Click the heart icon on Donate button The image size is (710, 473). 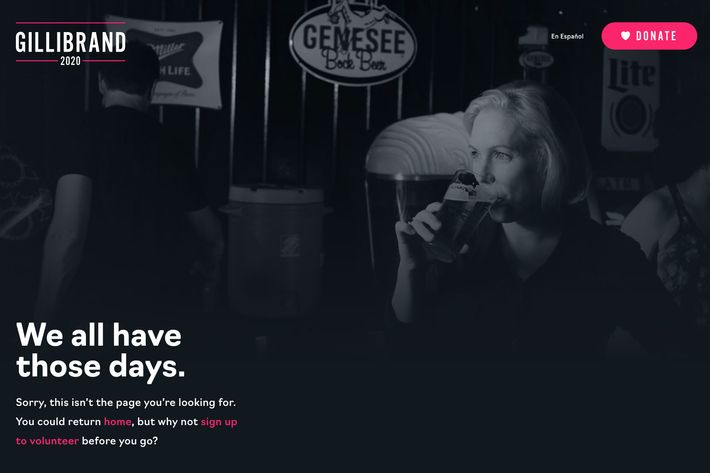point(625,36)
